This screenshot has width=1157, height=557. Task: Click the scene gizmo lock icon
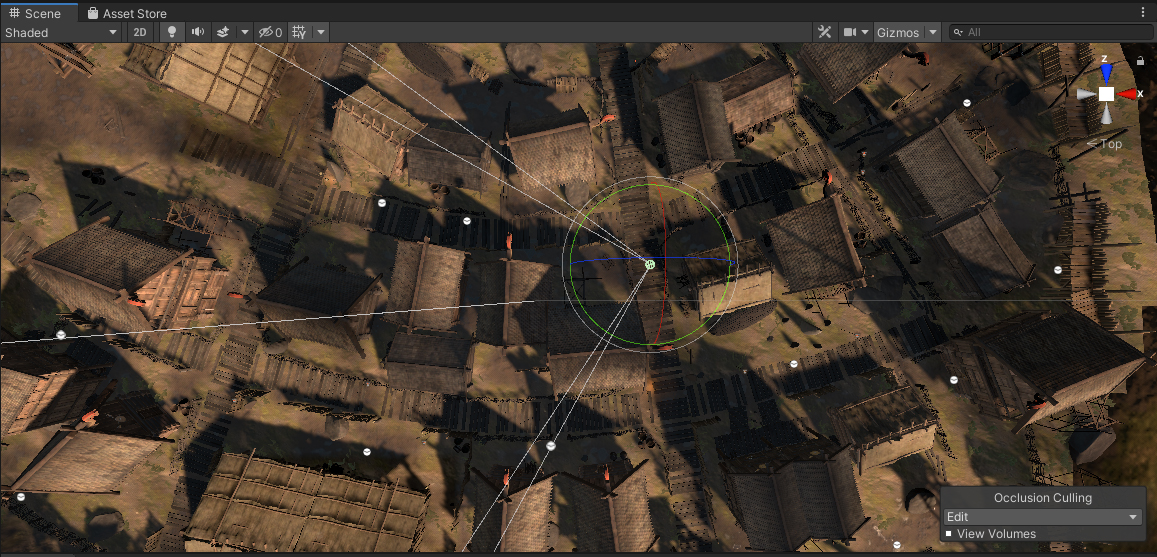pos(1141,61)
